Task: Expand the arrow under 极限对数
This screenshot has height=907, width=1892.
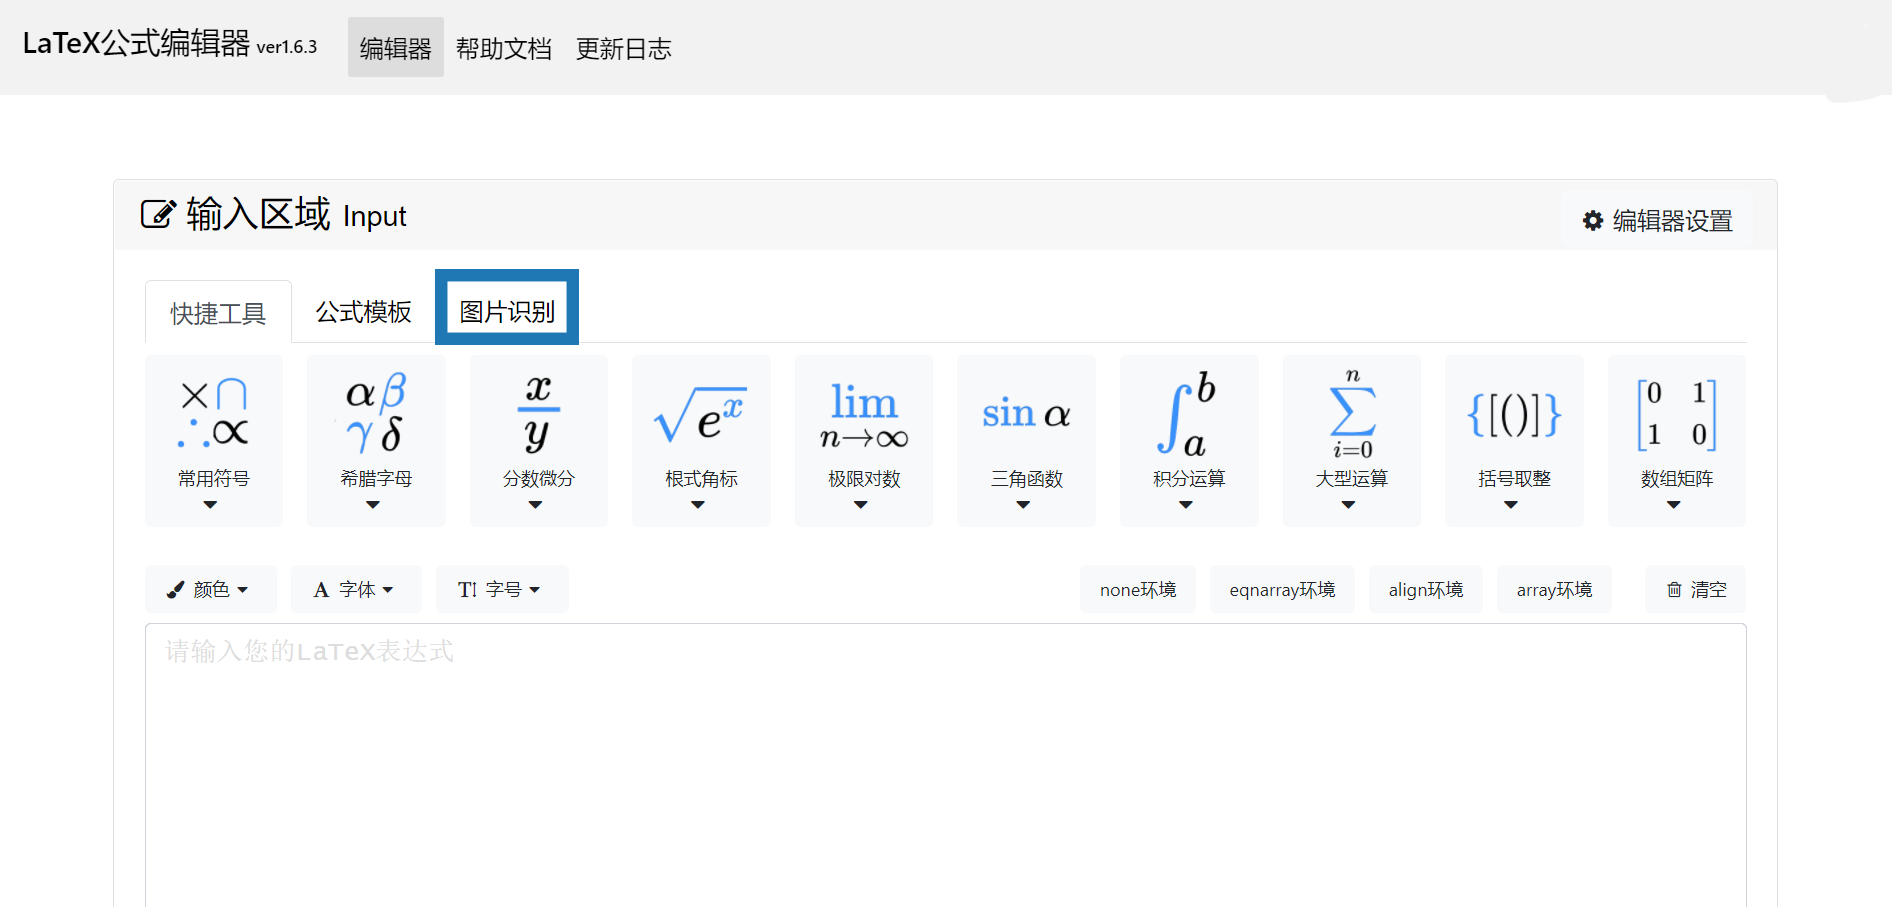Action: click(861, 505)
